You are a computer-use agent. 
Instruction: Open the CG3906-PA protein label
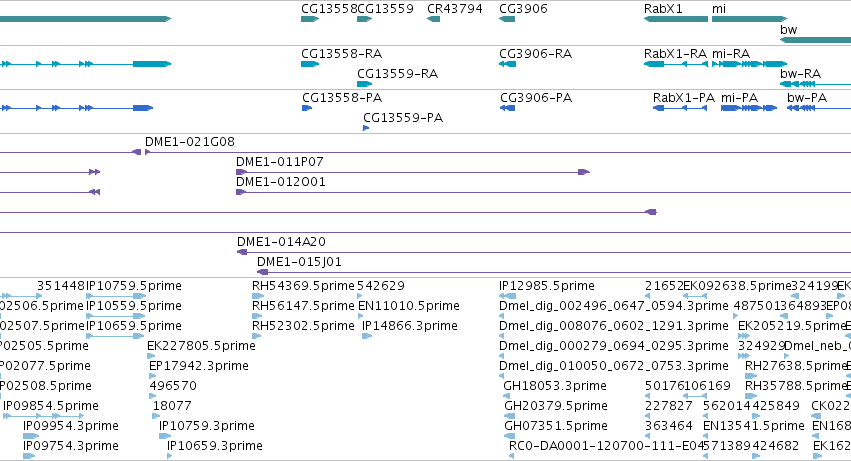pos(536,98)
